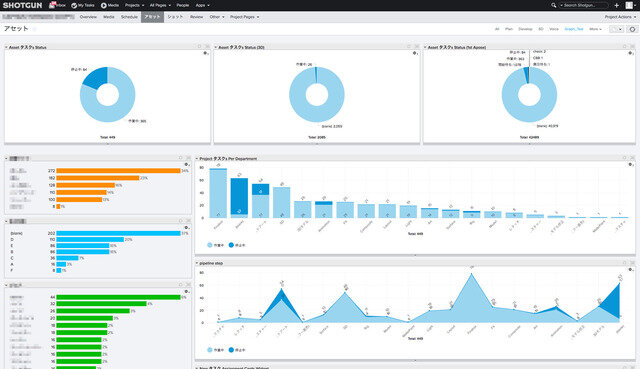Image resolution: width=640 pixels, height=369 pixels.
Task: Switch to the Review tab
Action: (196, 17)
